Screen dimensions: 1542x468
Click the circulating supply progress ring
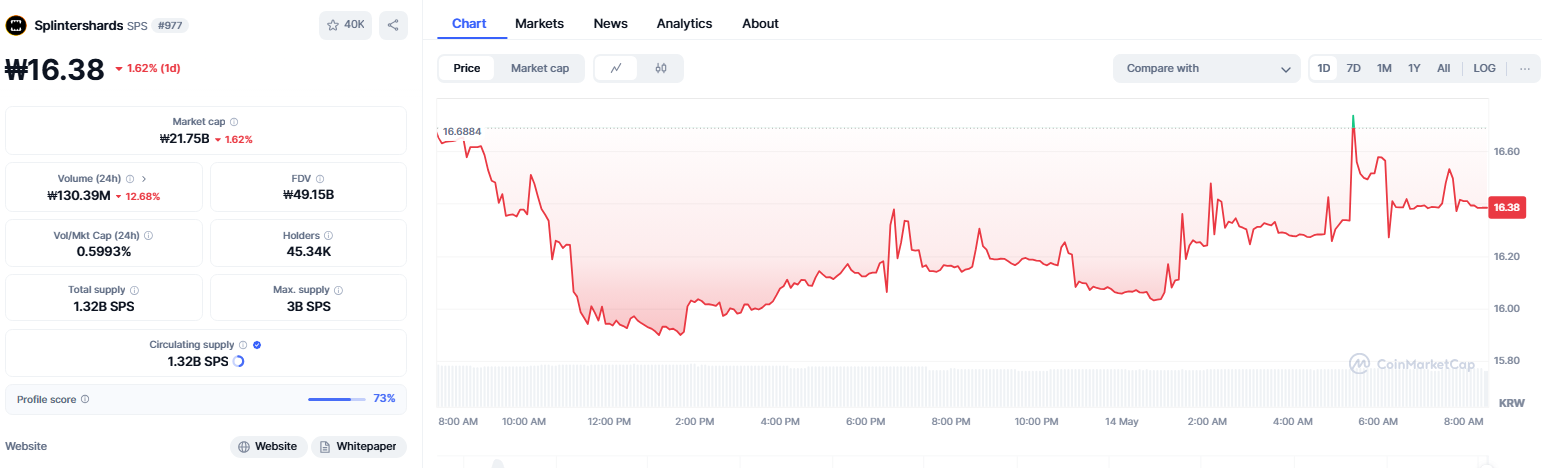(238, 361)
